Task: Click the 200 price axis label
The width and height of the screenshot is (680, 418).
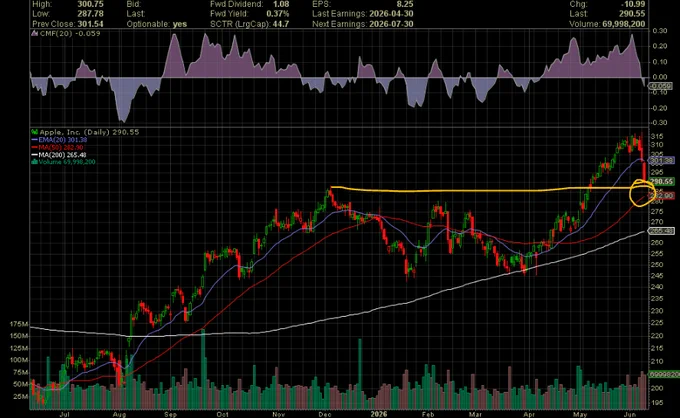Action: [656, 388]
